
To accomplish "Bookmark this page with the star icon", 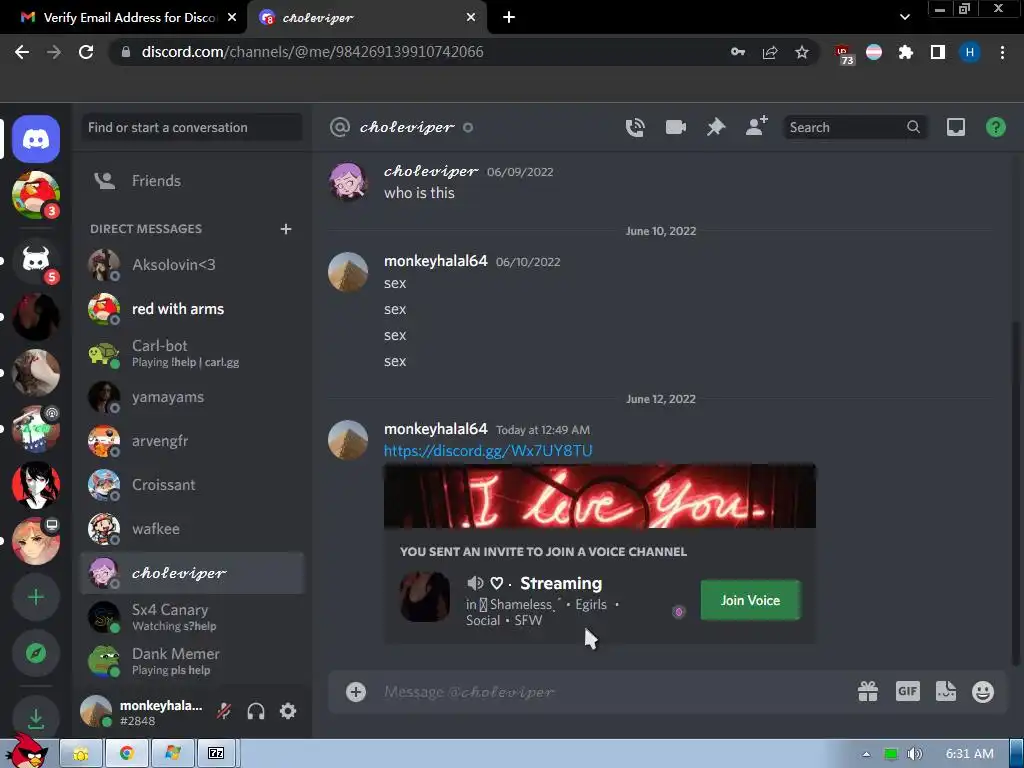I will pyautogui.click(x=802, y=52).
